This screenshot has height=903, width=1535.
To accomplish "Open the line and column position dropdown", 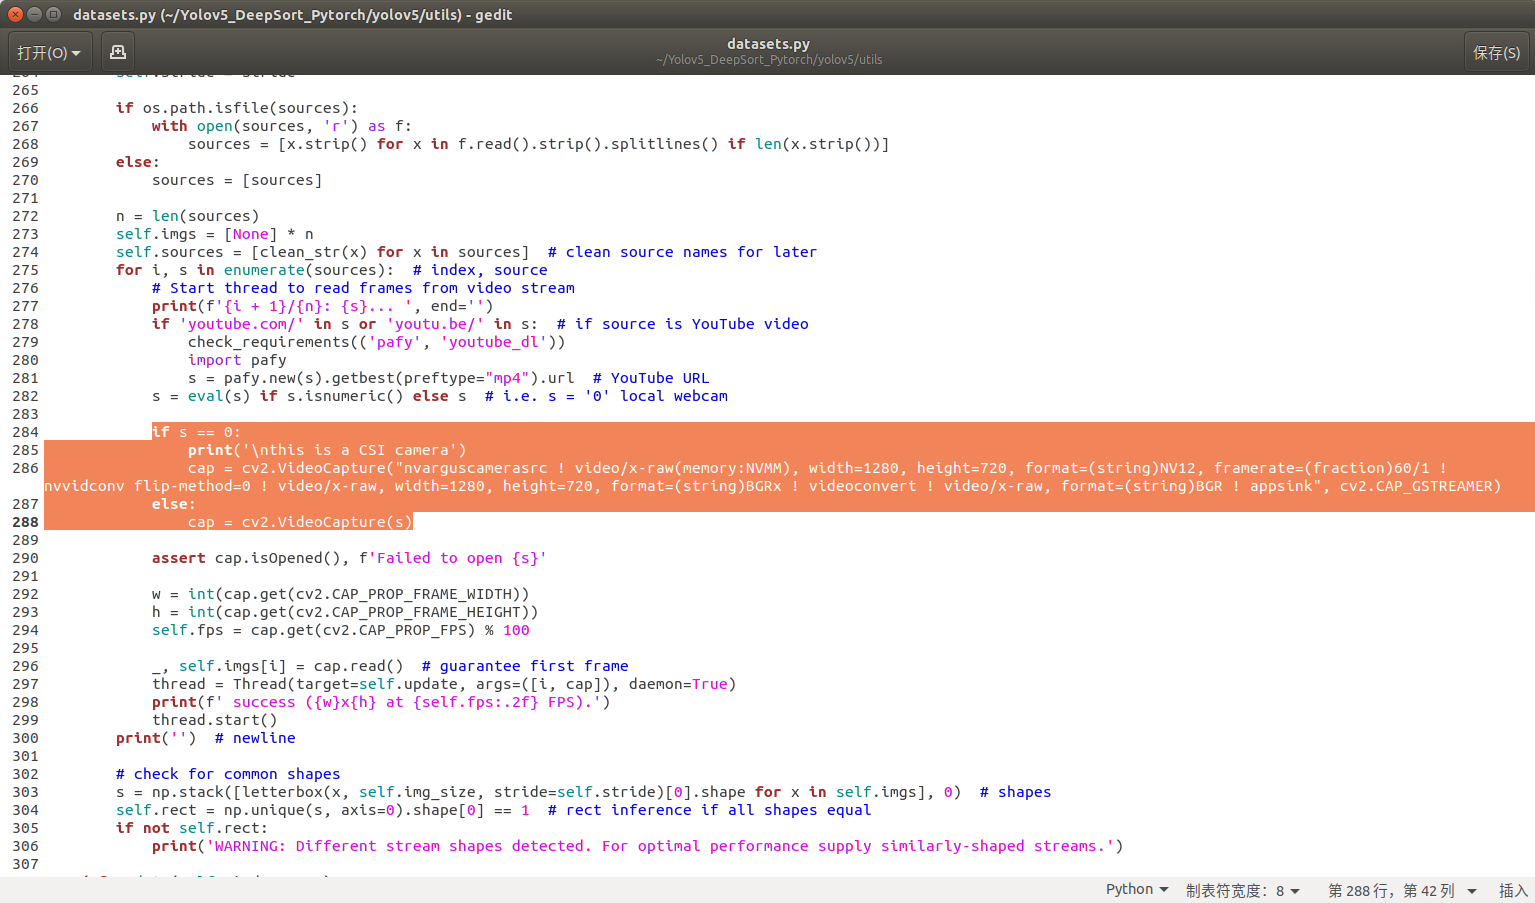I will (1402, 890).
